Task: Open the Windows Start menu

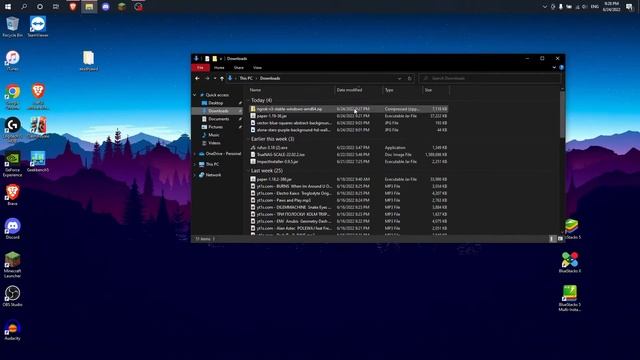Action: point(8,7)
